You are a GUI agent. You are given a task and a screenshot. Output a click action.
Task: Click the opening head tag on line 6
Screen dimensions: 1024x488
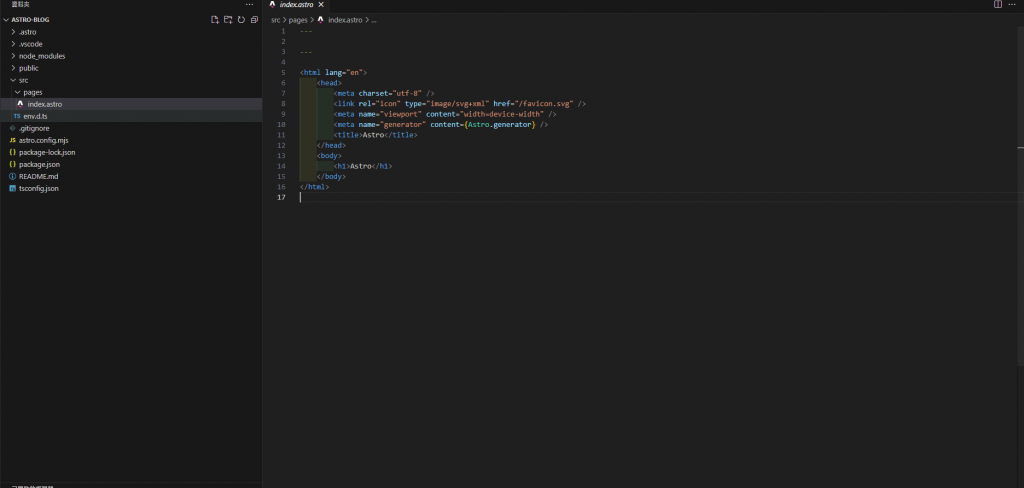point(328,83)
